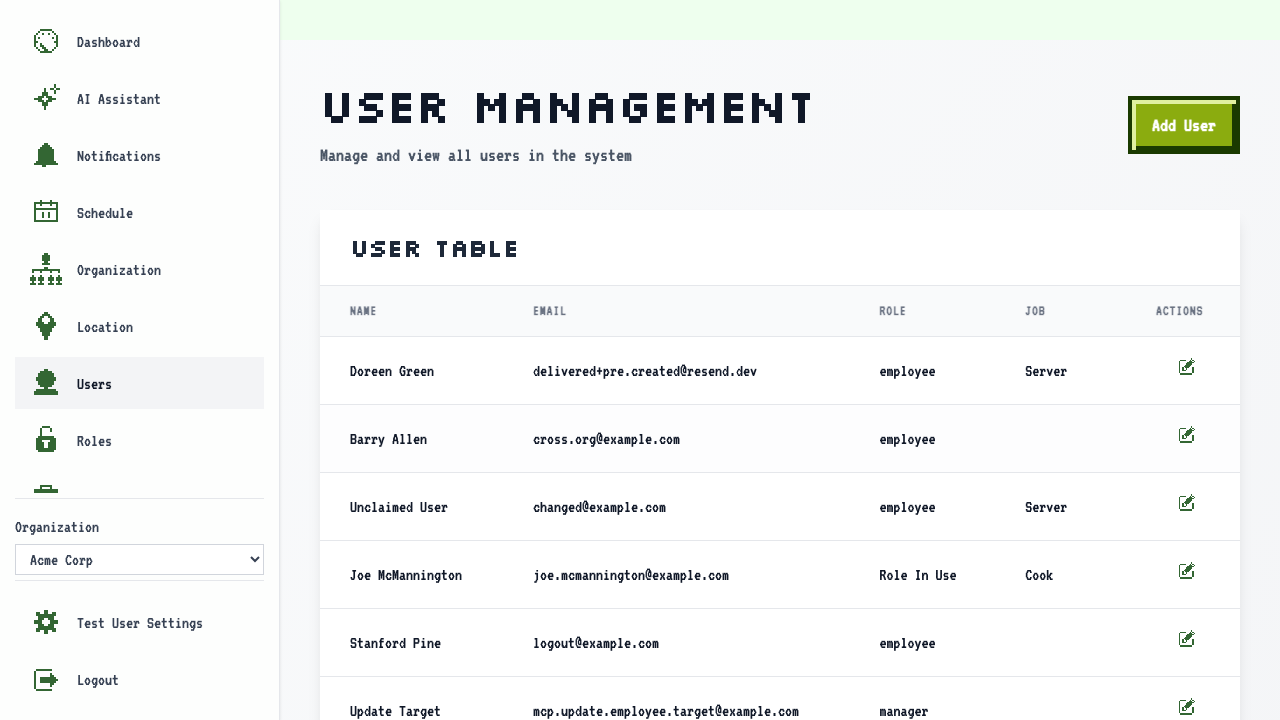Open the Roles page
This screenshot has height=720, width=1280.
click(139, 441)
